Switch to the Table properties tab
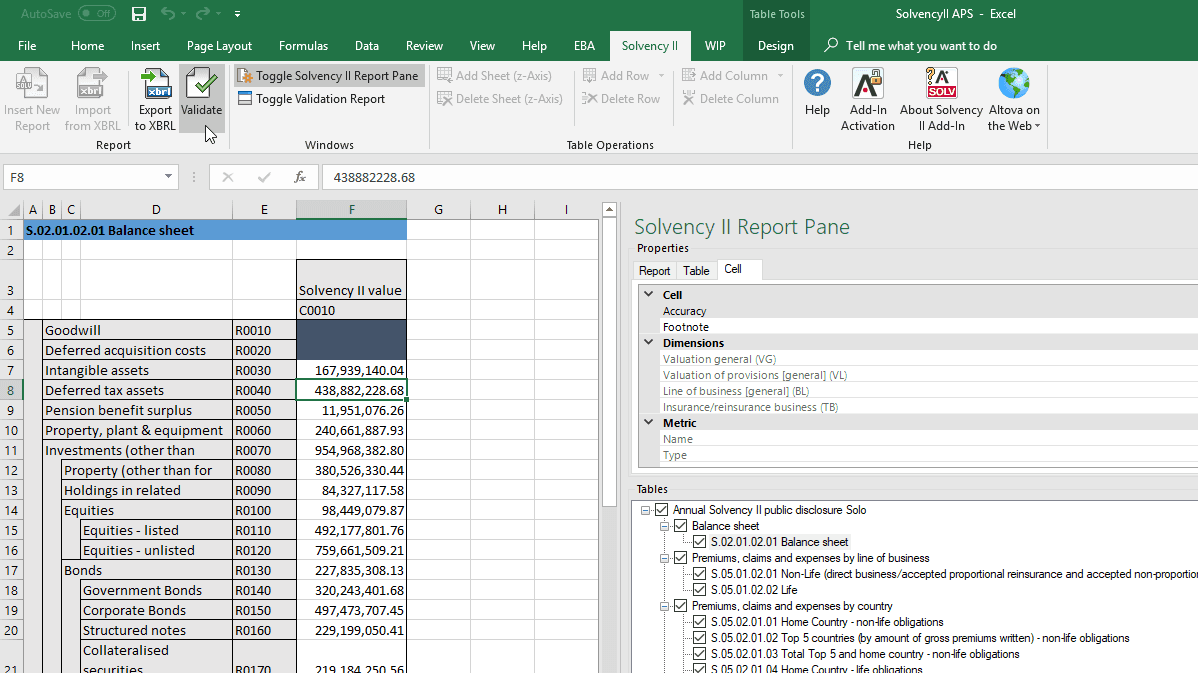The height and width of the screenshot is (673, 1198). pyautogui.click(x=696, y=270)
